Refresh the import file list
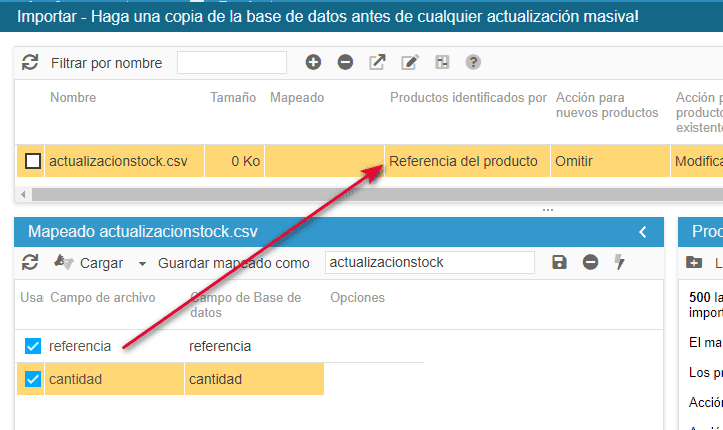 click(x=30, y=63)
